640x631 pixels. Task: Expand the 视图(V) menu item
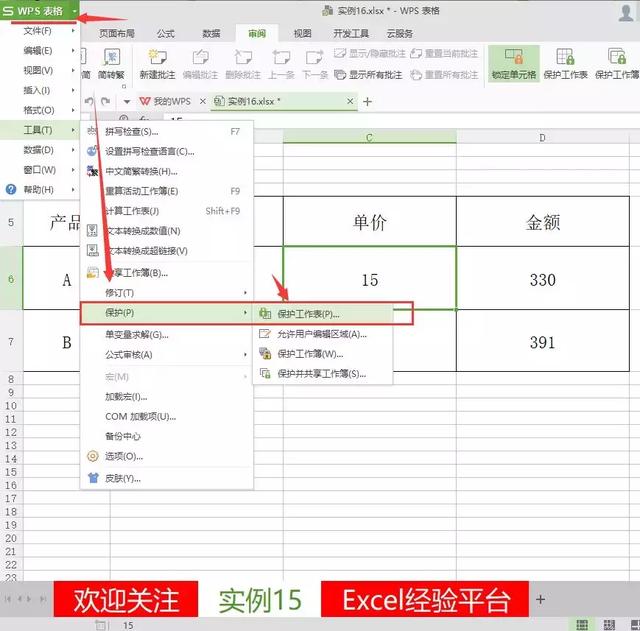click(40, 70)
